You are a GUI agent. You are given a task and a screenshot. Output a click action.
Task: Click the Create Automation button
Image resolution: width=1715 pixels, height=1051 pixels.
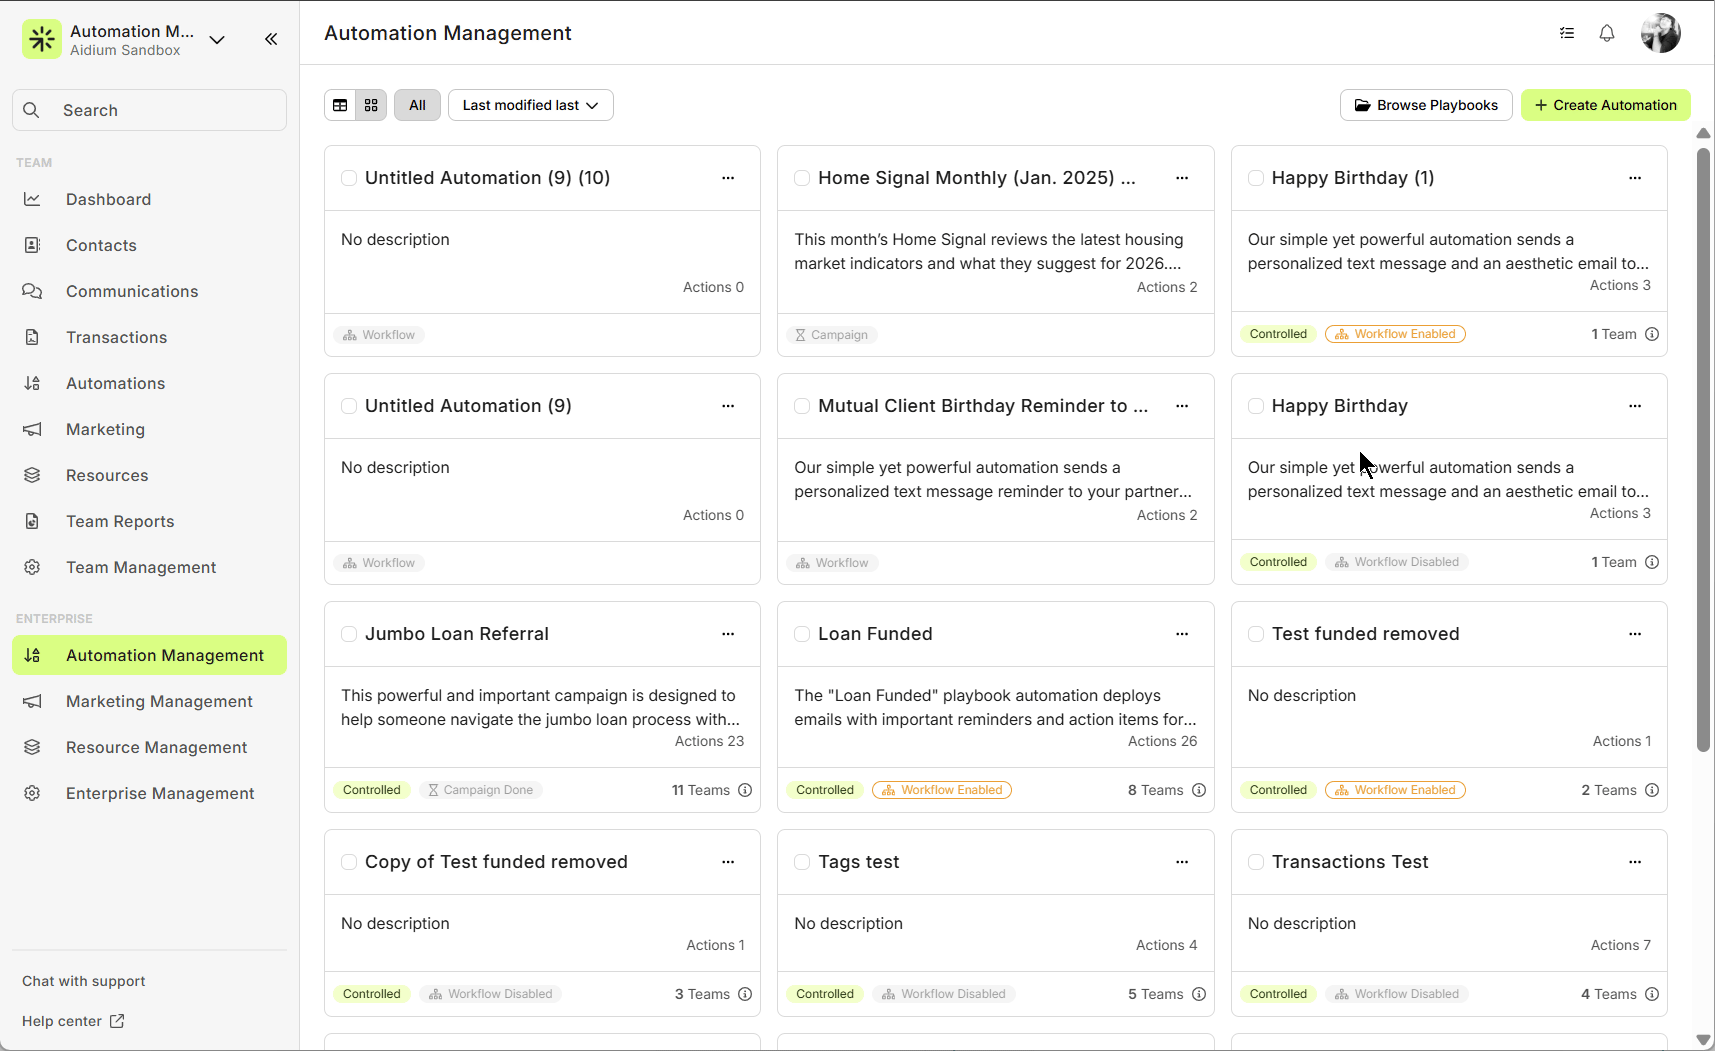[x=1605, y=105]
